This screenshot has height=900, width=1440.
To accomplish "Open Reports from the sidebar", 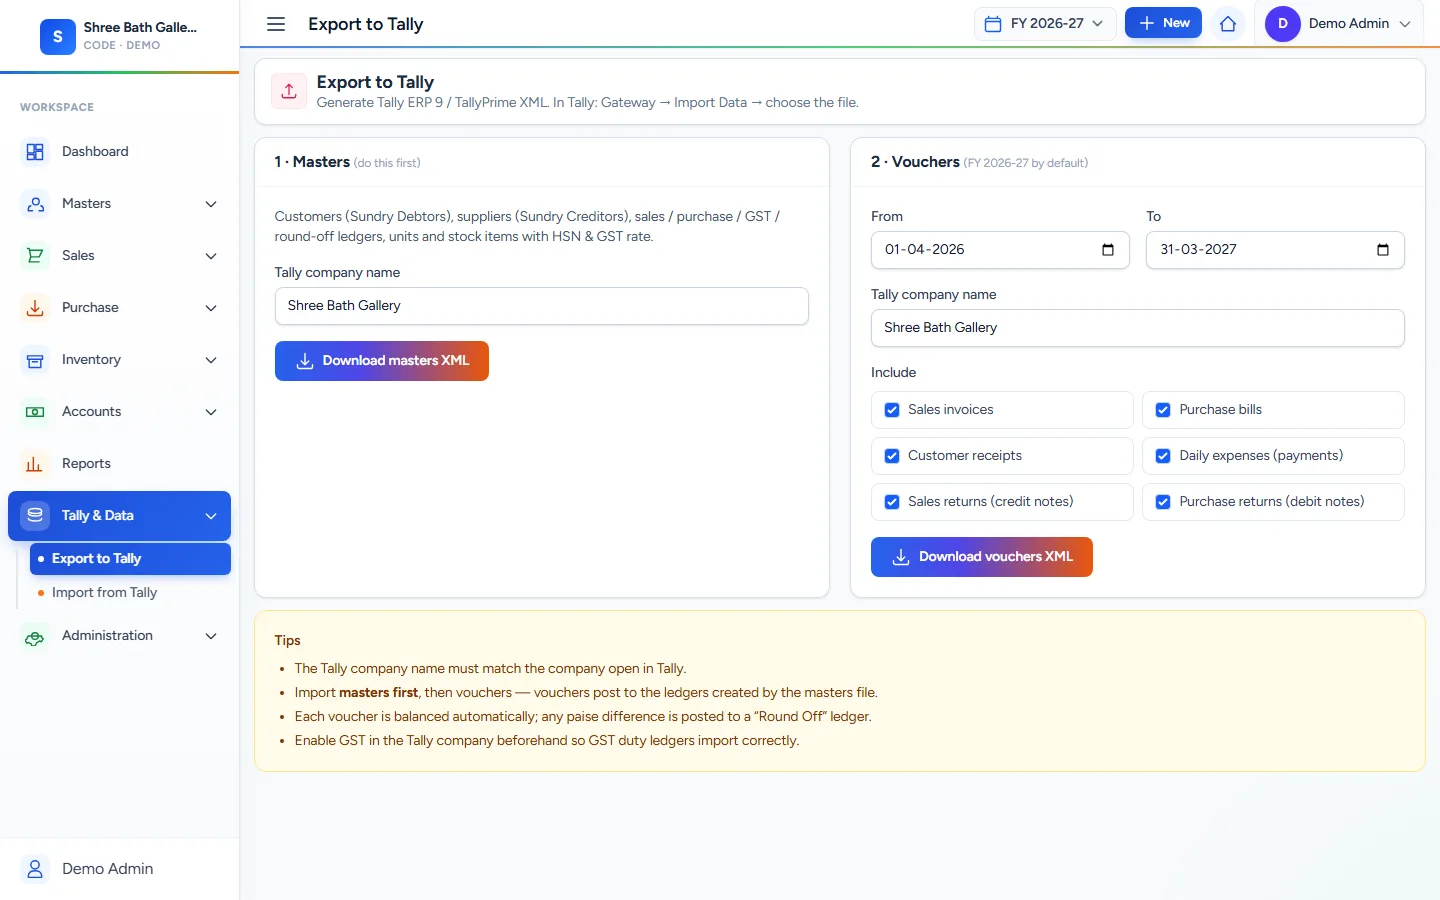I will [x=119, y=464].
